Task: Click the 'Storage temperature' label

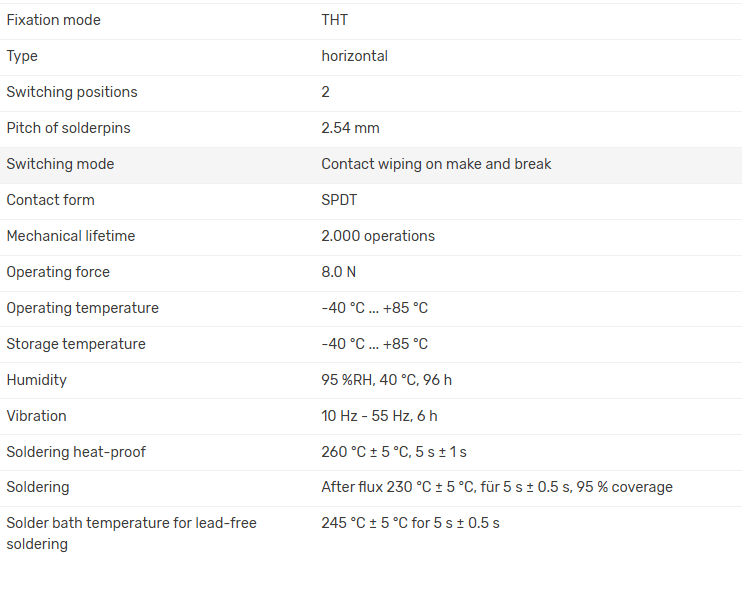Action: pos(76,344)
